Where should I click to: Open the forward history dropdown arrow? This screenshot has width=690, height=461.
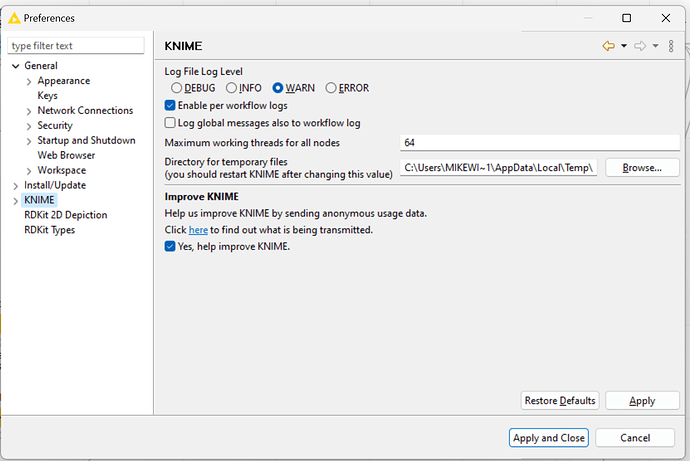point(655,46)
